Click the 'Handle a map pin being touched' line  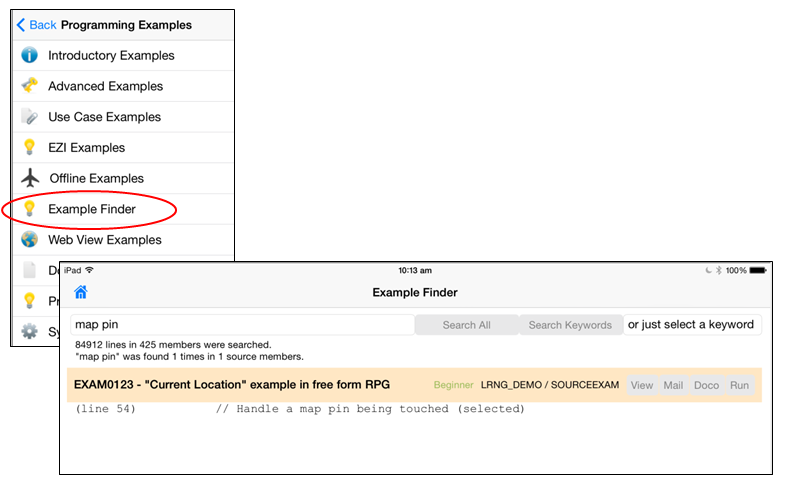(x=370, y=409)
